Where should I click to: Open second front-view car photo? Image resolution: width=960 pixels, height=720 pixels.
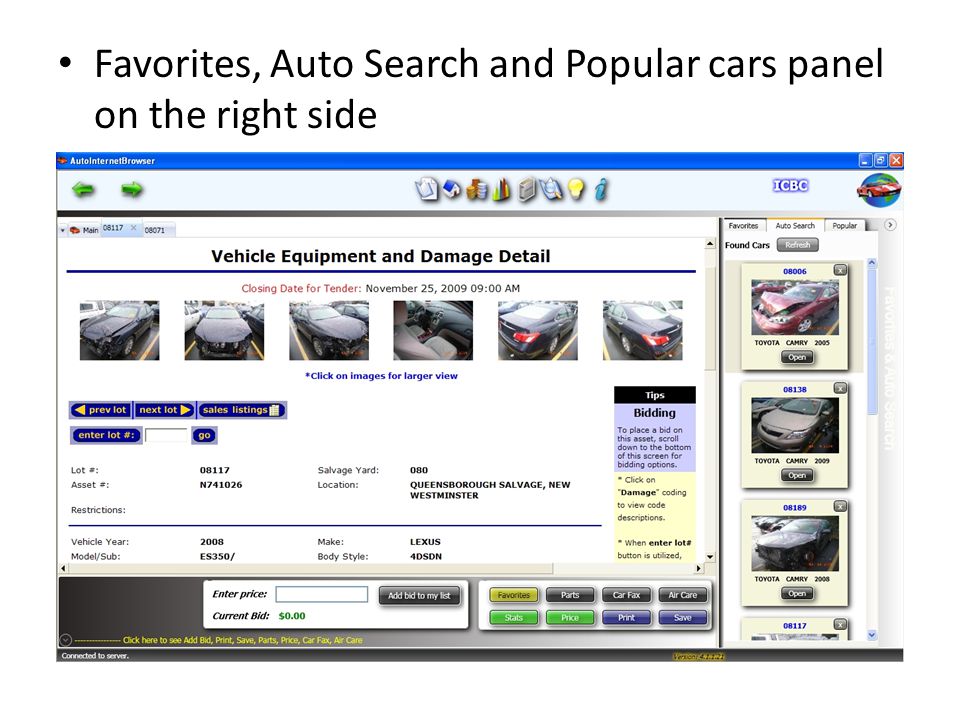pos(224,330)
